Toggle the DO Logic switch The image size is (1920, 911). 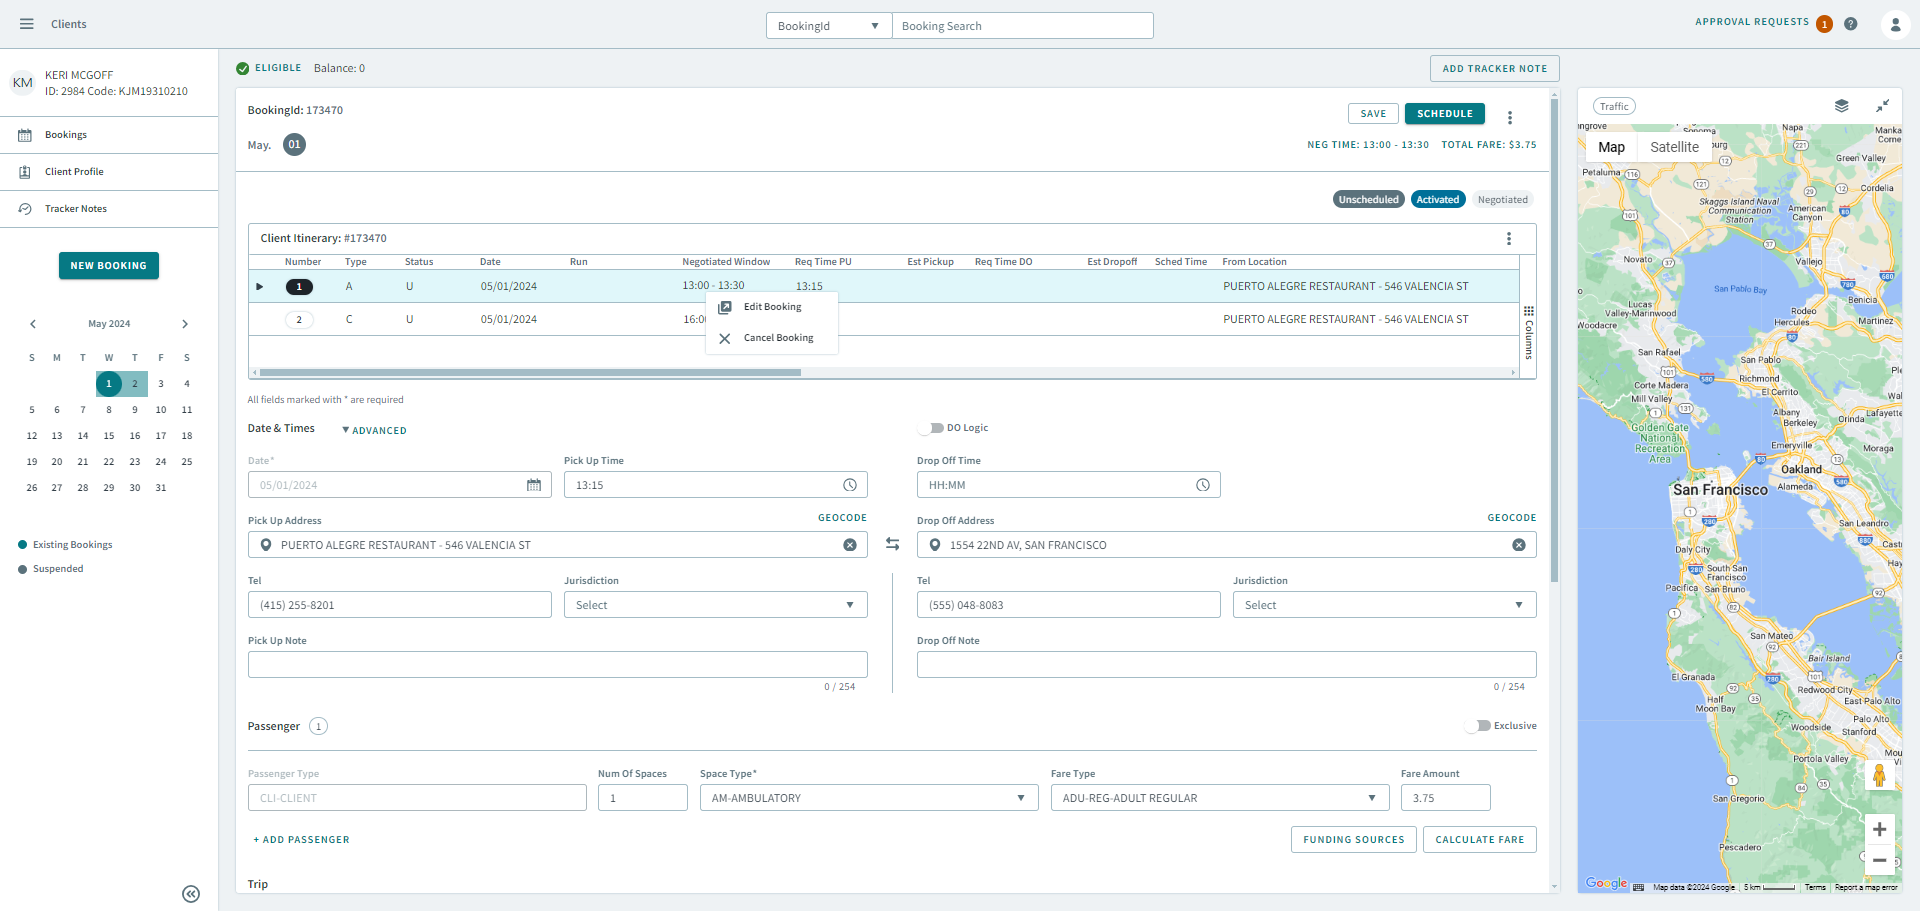(x=932, y=428)
